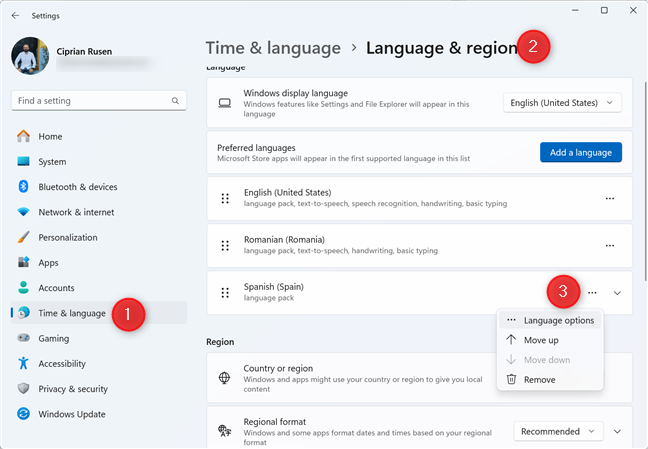
Task: Click the Home house icon
Action: pos(24,136)
